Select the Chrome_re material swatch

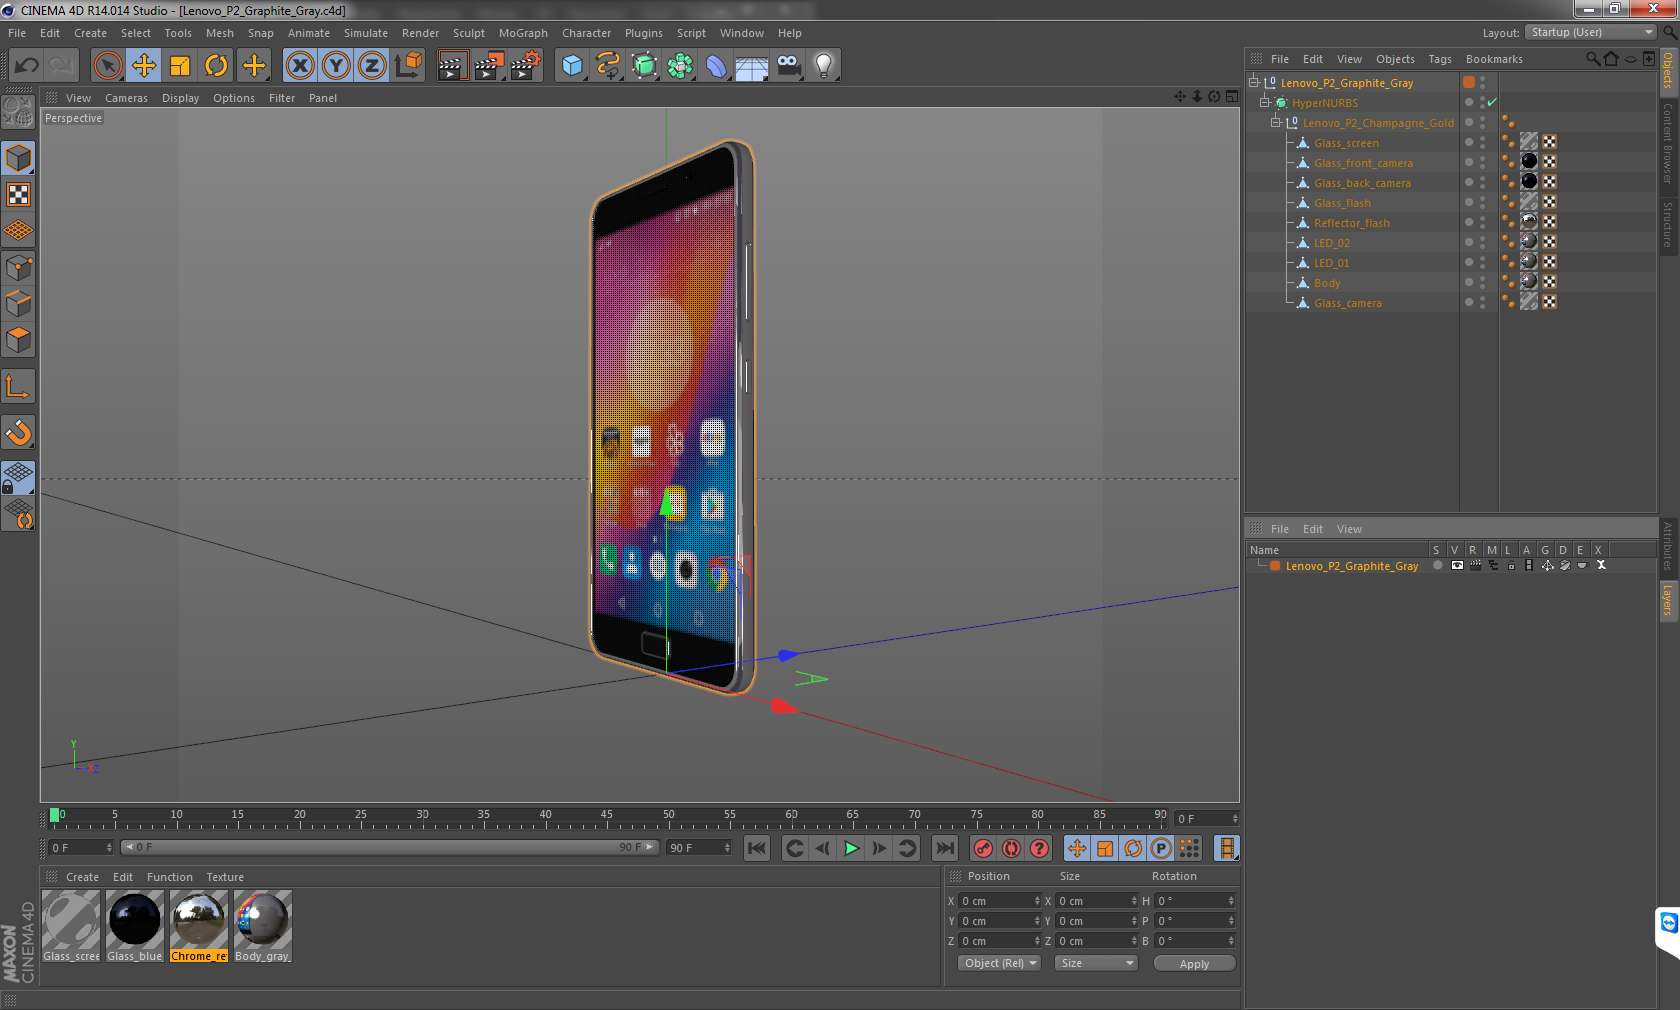199,926
